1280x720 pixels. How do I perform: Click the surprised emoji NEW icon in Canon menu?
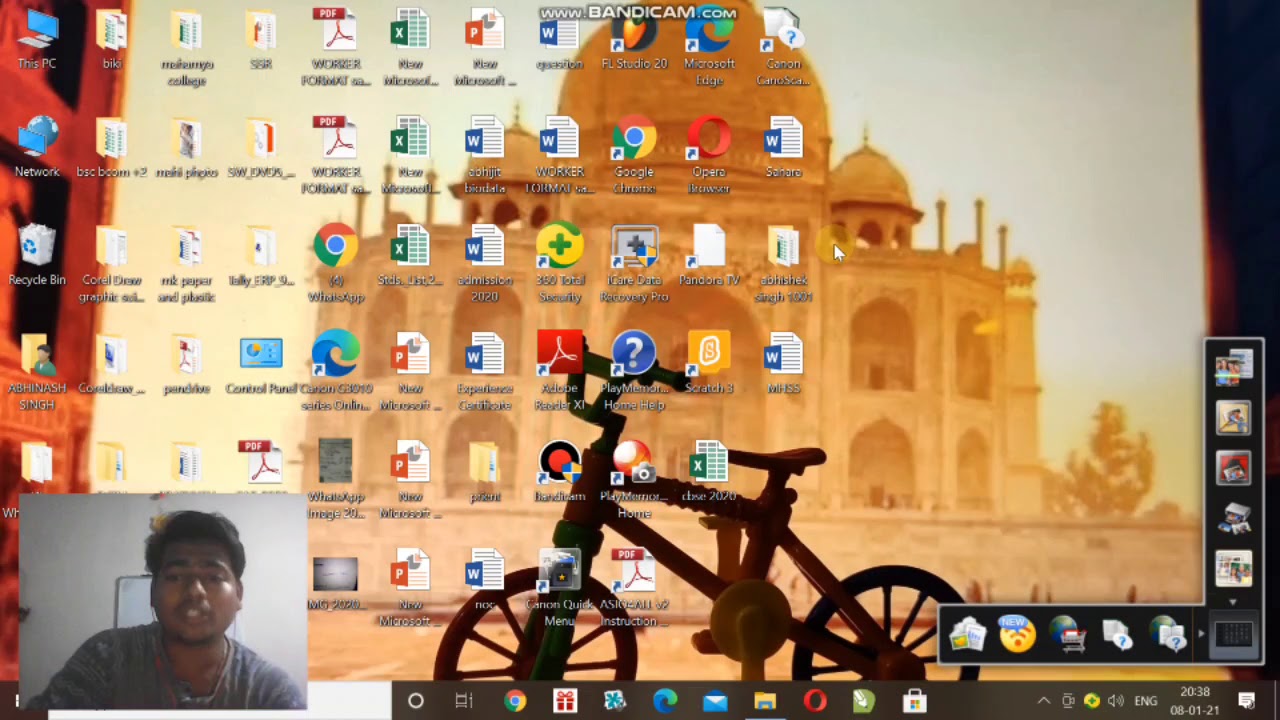coord(1017,634)
